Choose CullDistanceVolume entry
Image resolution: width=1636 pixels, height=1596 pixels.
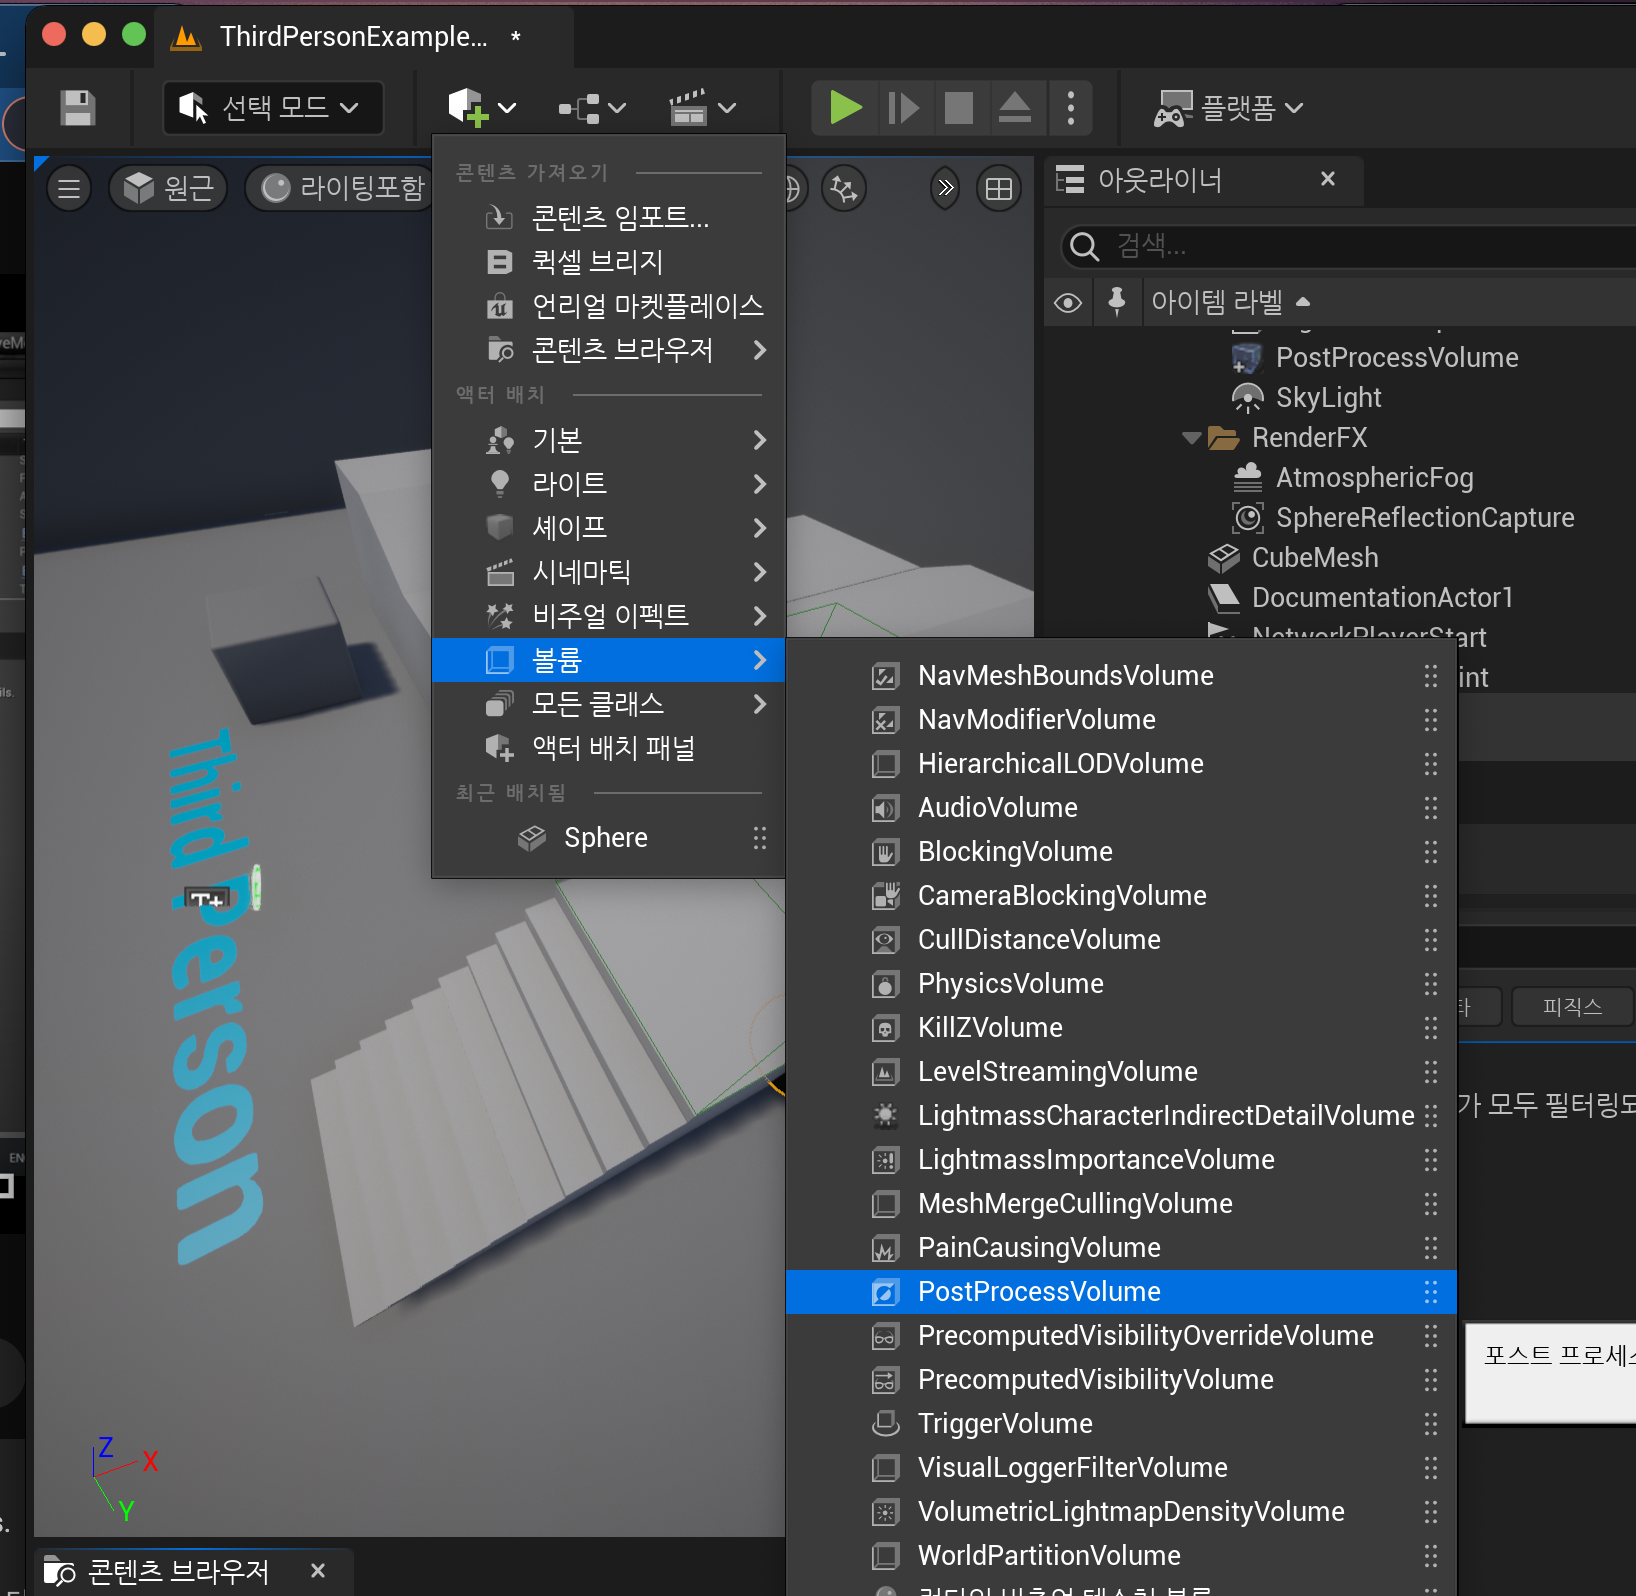[1121, 939]
